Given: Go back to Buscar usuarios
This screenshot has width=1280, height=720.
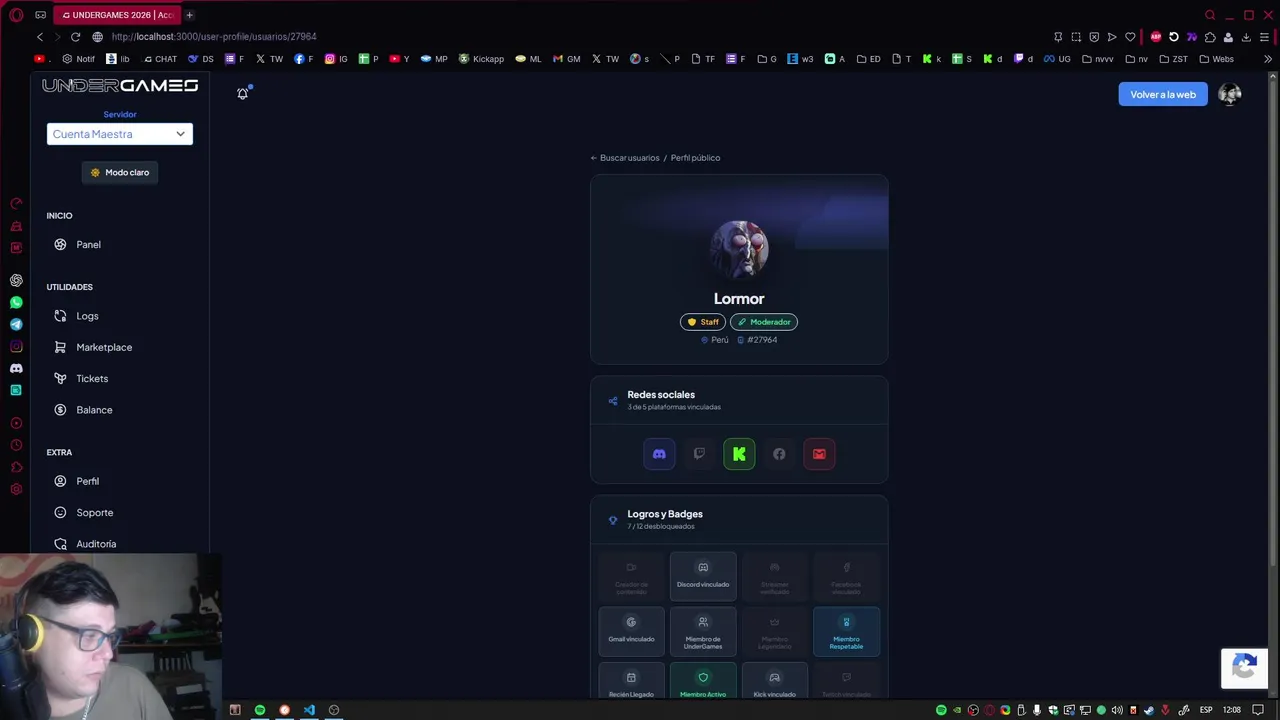Looking at the screenshot, I should point(625,158).
